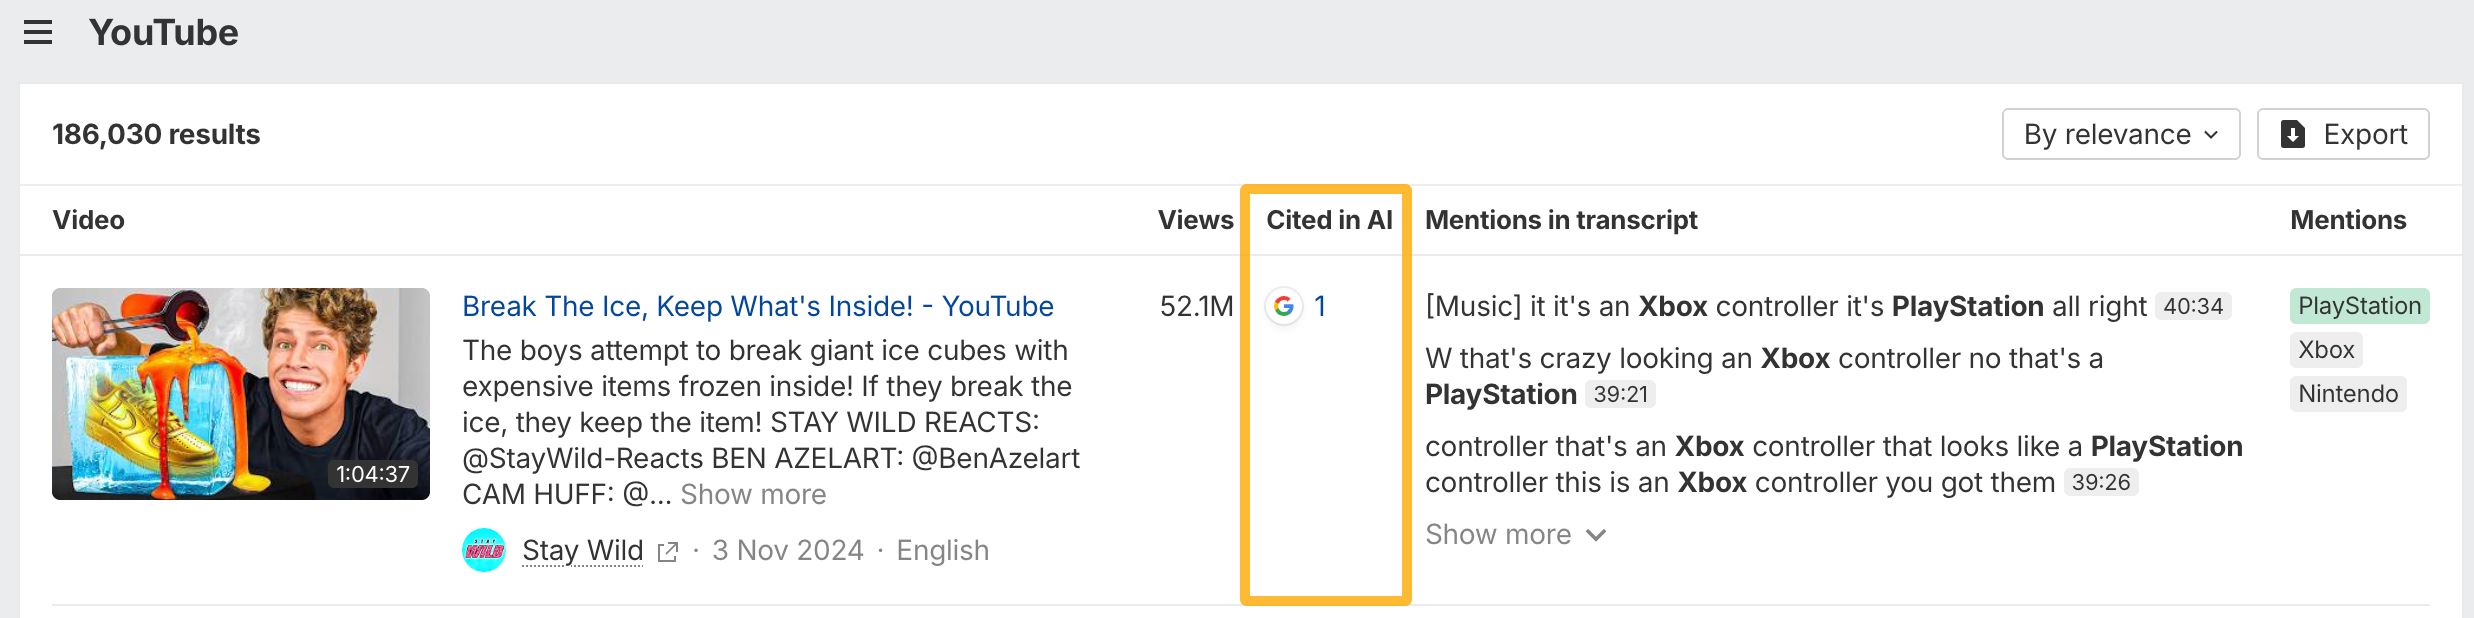
Task: Open the Stay Wild channel link
Action: click(x=582, y=550)
